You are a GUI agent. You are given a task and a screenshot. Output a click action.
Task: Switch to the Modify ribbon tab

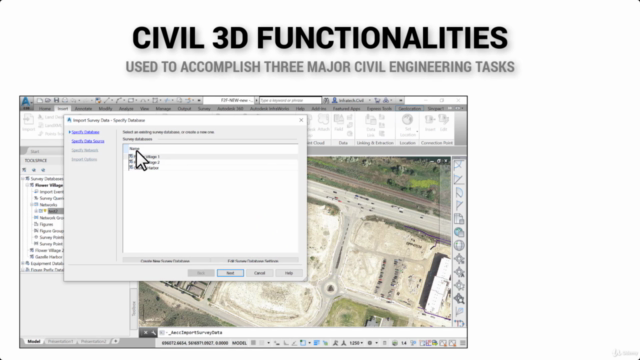coord(105,109)
